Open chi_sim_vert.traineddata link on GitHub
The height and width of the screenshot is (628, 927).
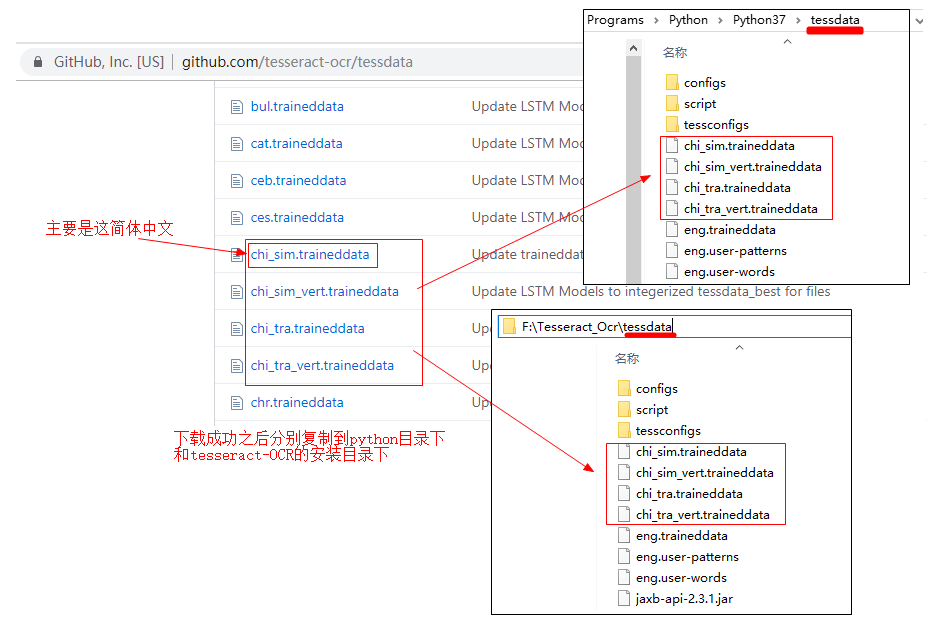[325, 292]
